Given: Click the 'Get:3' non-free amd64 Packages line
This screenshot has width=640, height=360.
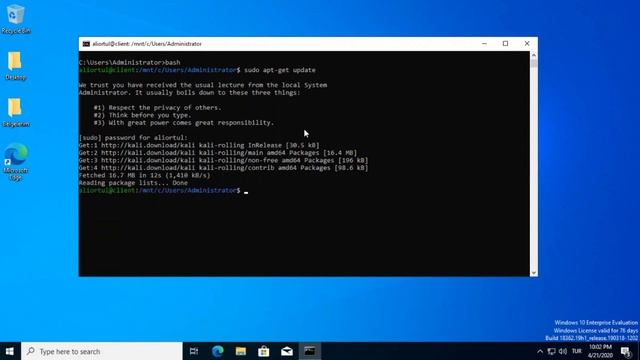Looking at the screenshot, I should click(223, 160).
